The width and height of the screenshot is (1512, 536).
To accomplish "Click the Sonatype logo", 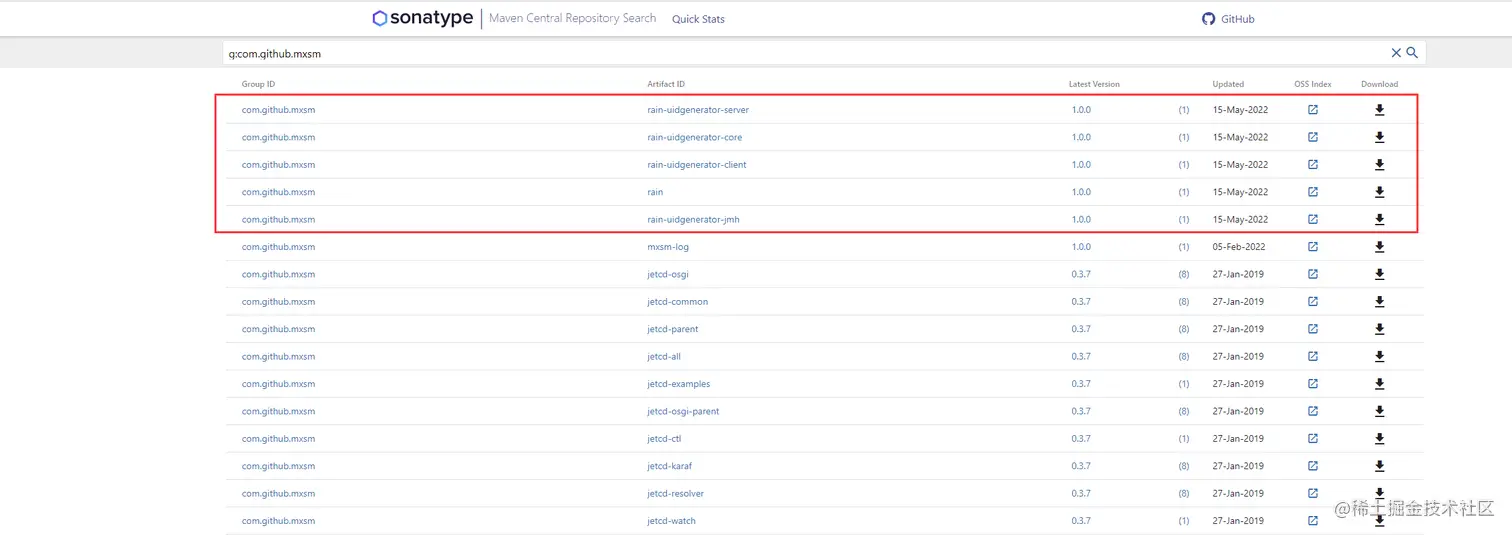I will coord(422,18).
